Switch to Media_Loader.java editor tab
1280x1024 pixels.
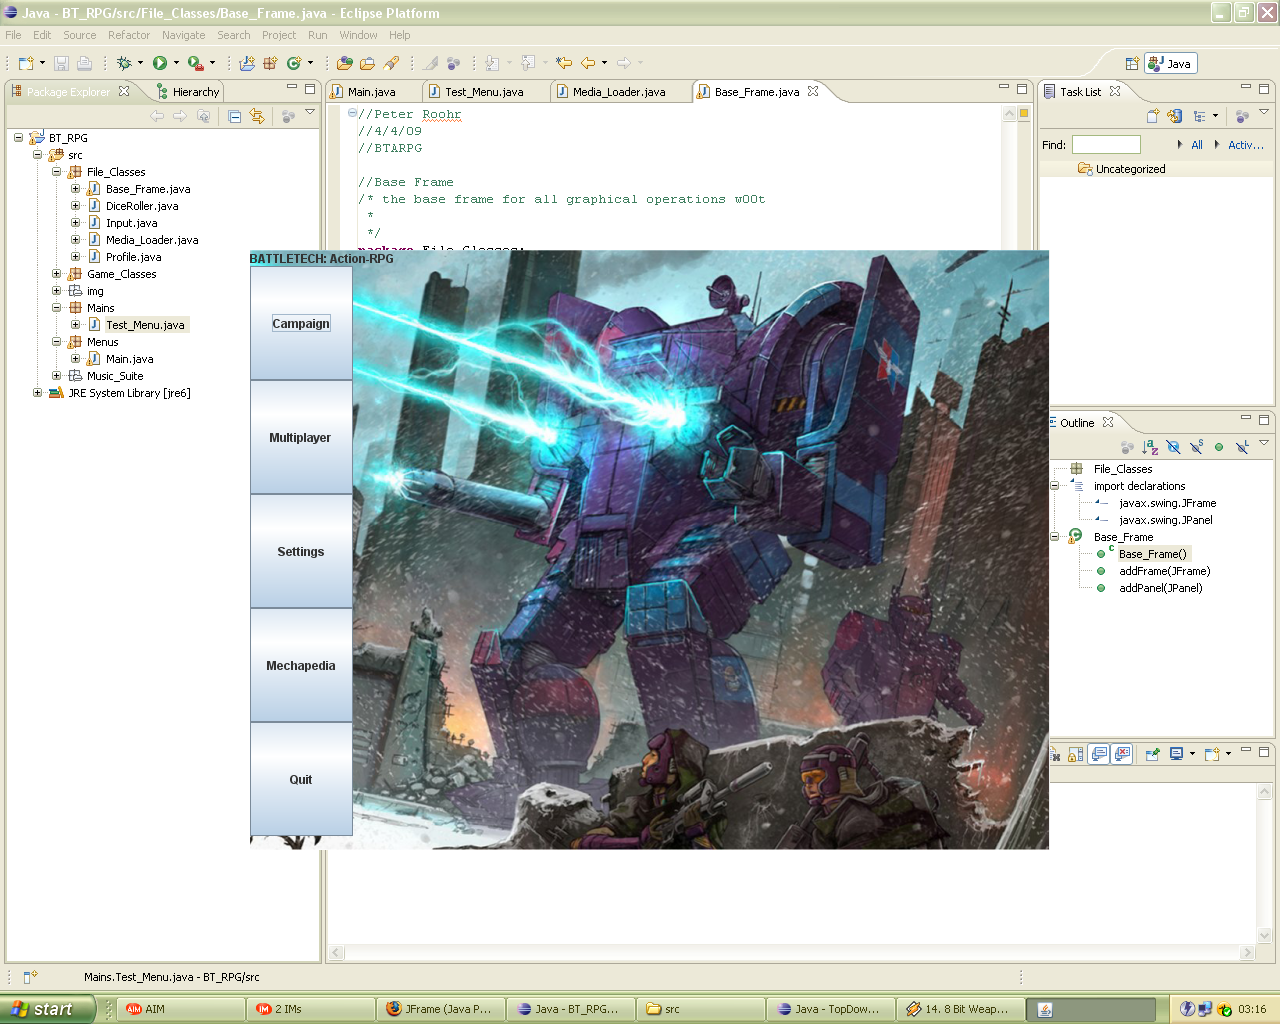(x=619, y=92)
